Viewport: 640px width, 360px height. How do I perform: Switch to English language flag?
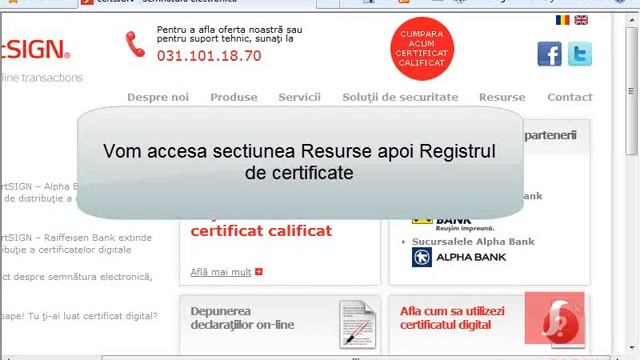click(x=581, y=20)
